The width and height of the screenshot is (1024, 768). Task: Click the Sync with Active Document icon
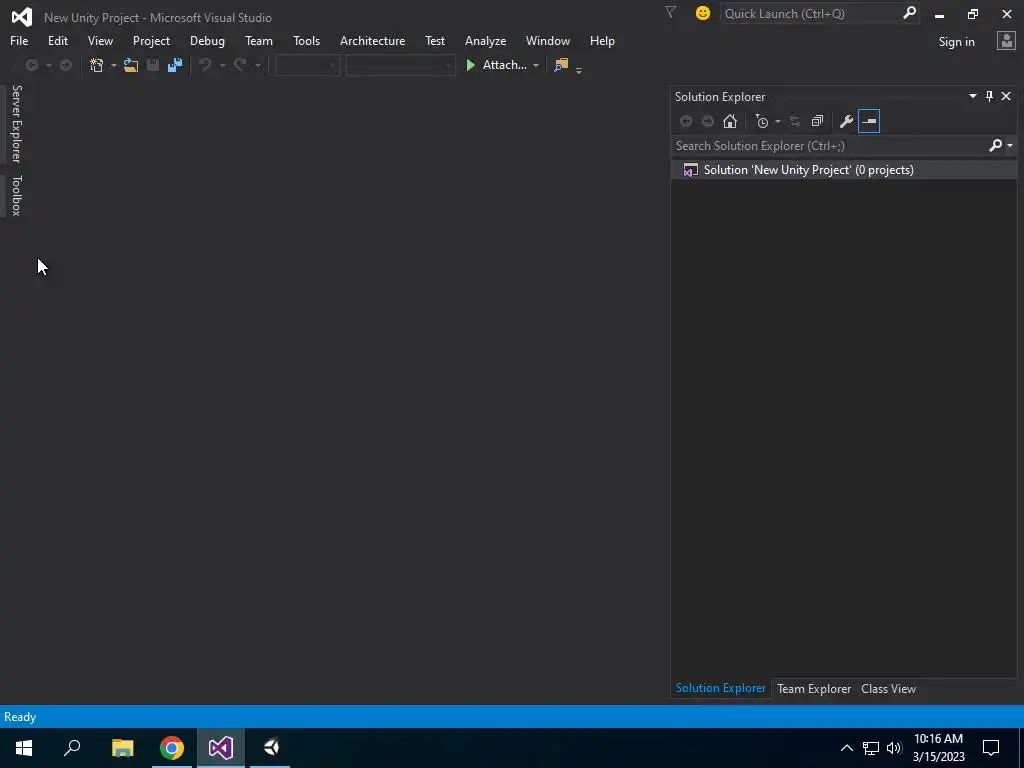(x=795, y=121)
